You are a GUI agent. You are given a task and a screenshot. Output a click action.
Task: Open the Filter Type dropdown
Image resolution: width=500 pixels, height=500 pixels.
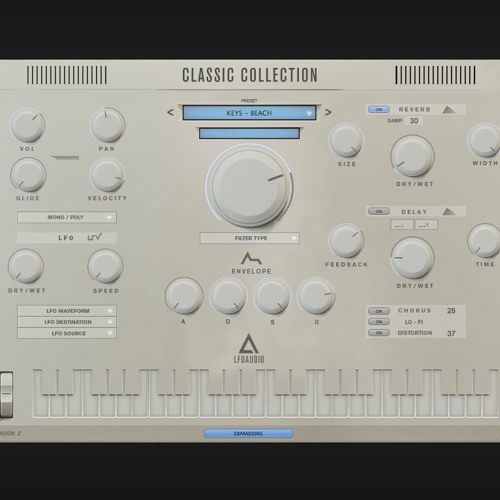coord(249,238)
